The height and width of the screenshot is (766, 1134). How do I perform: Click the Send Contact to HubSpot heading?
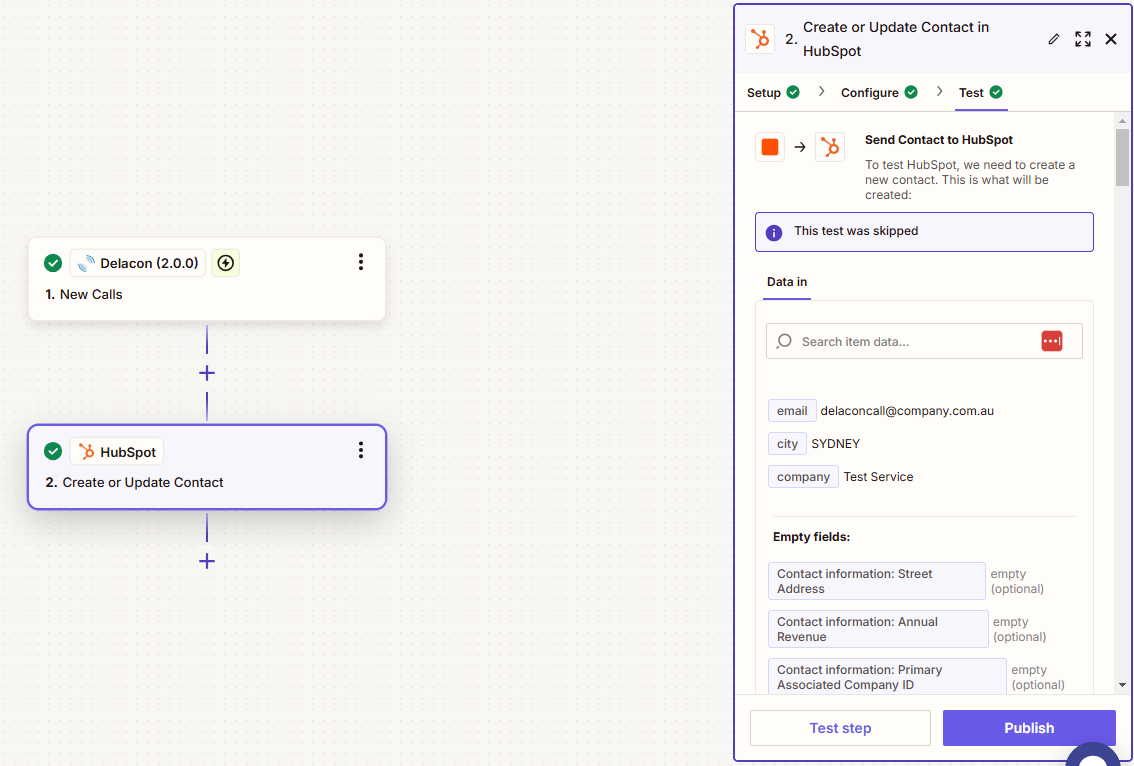pyautogui.click(x=939, y=140)
